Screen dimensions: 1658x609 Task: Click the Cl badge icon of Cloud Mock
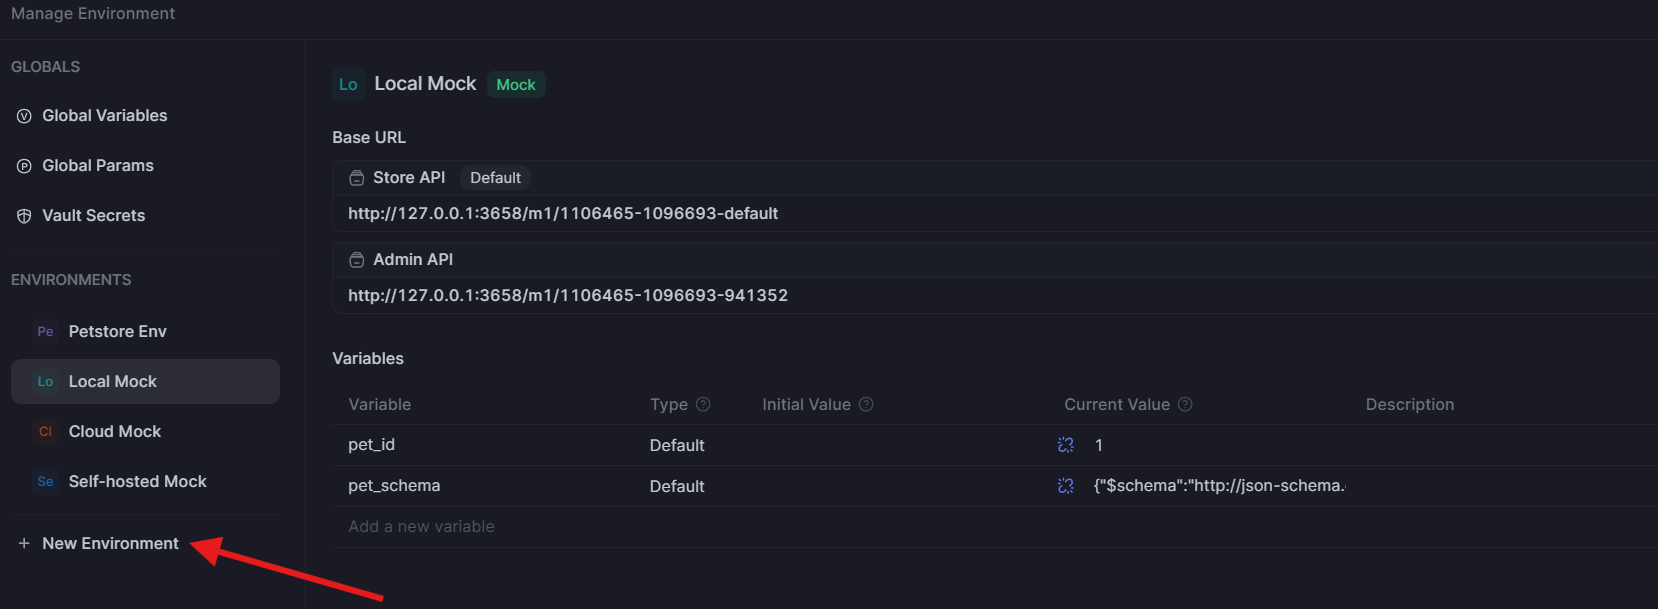click(x=45, y=432)
